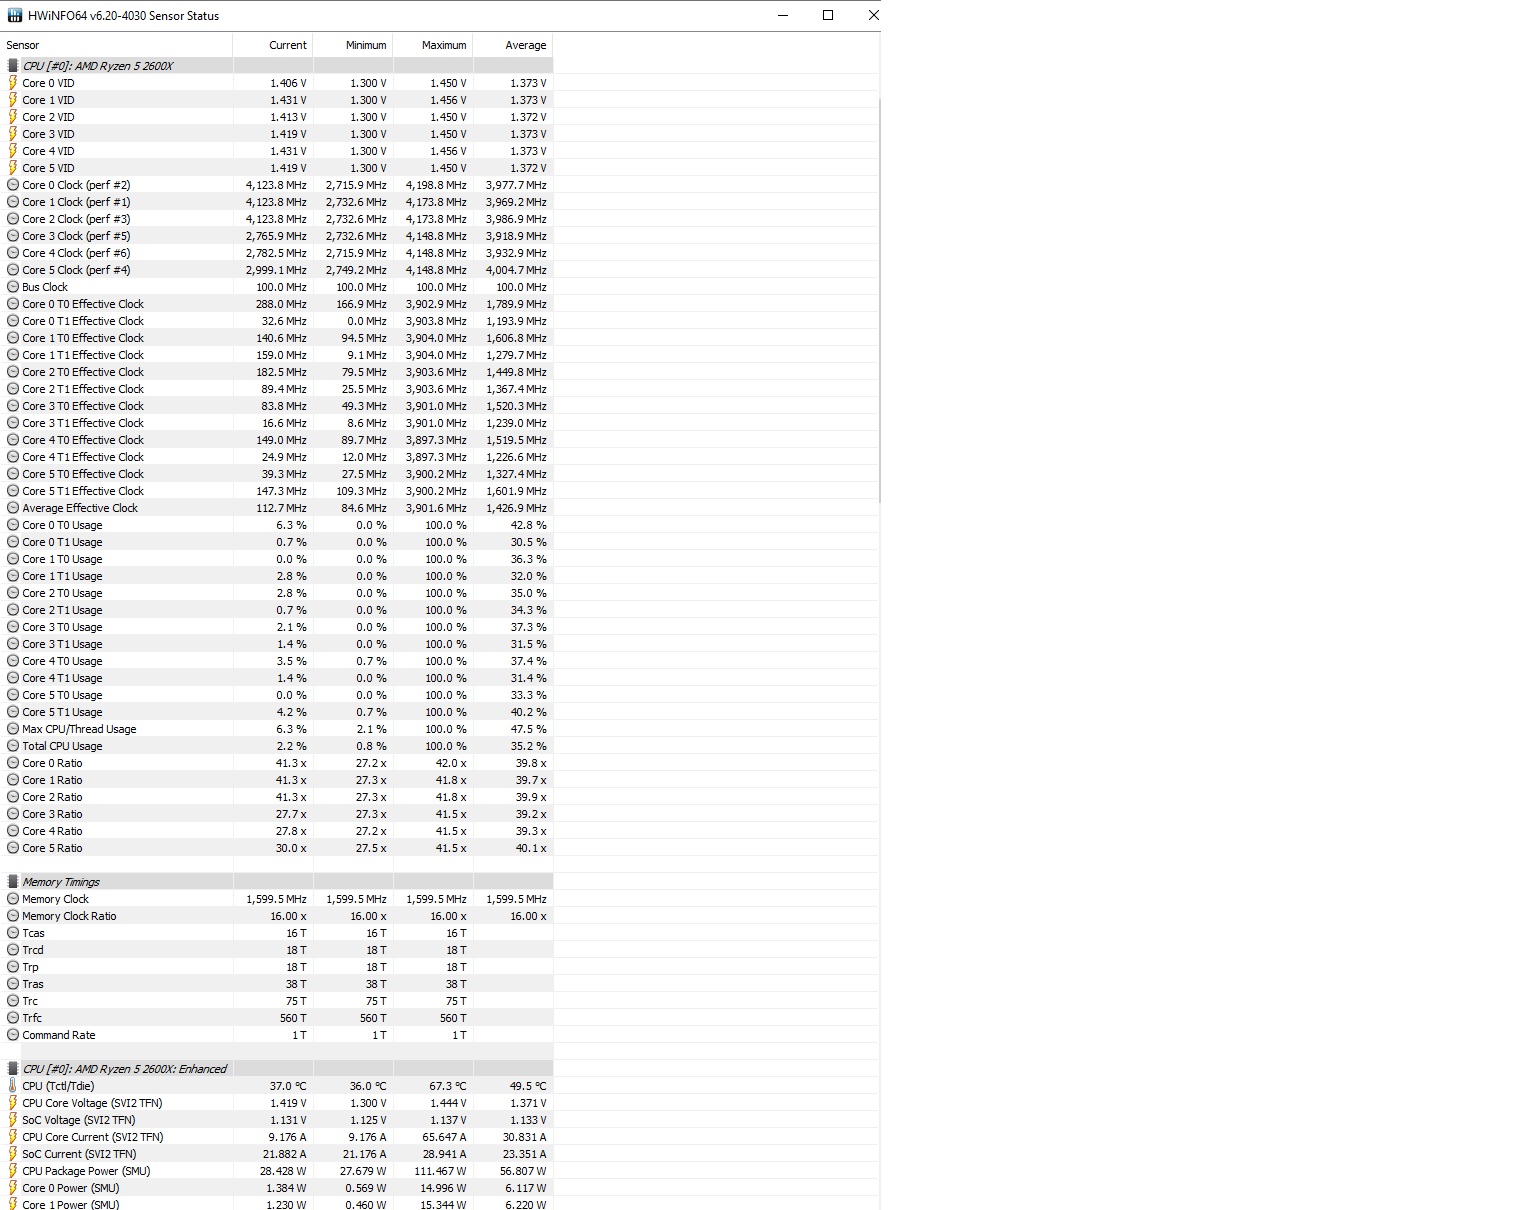Click the icon beside Memory Clock row
This screenshot has width=1536, height=1210.
click(13, 899)
